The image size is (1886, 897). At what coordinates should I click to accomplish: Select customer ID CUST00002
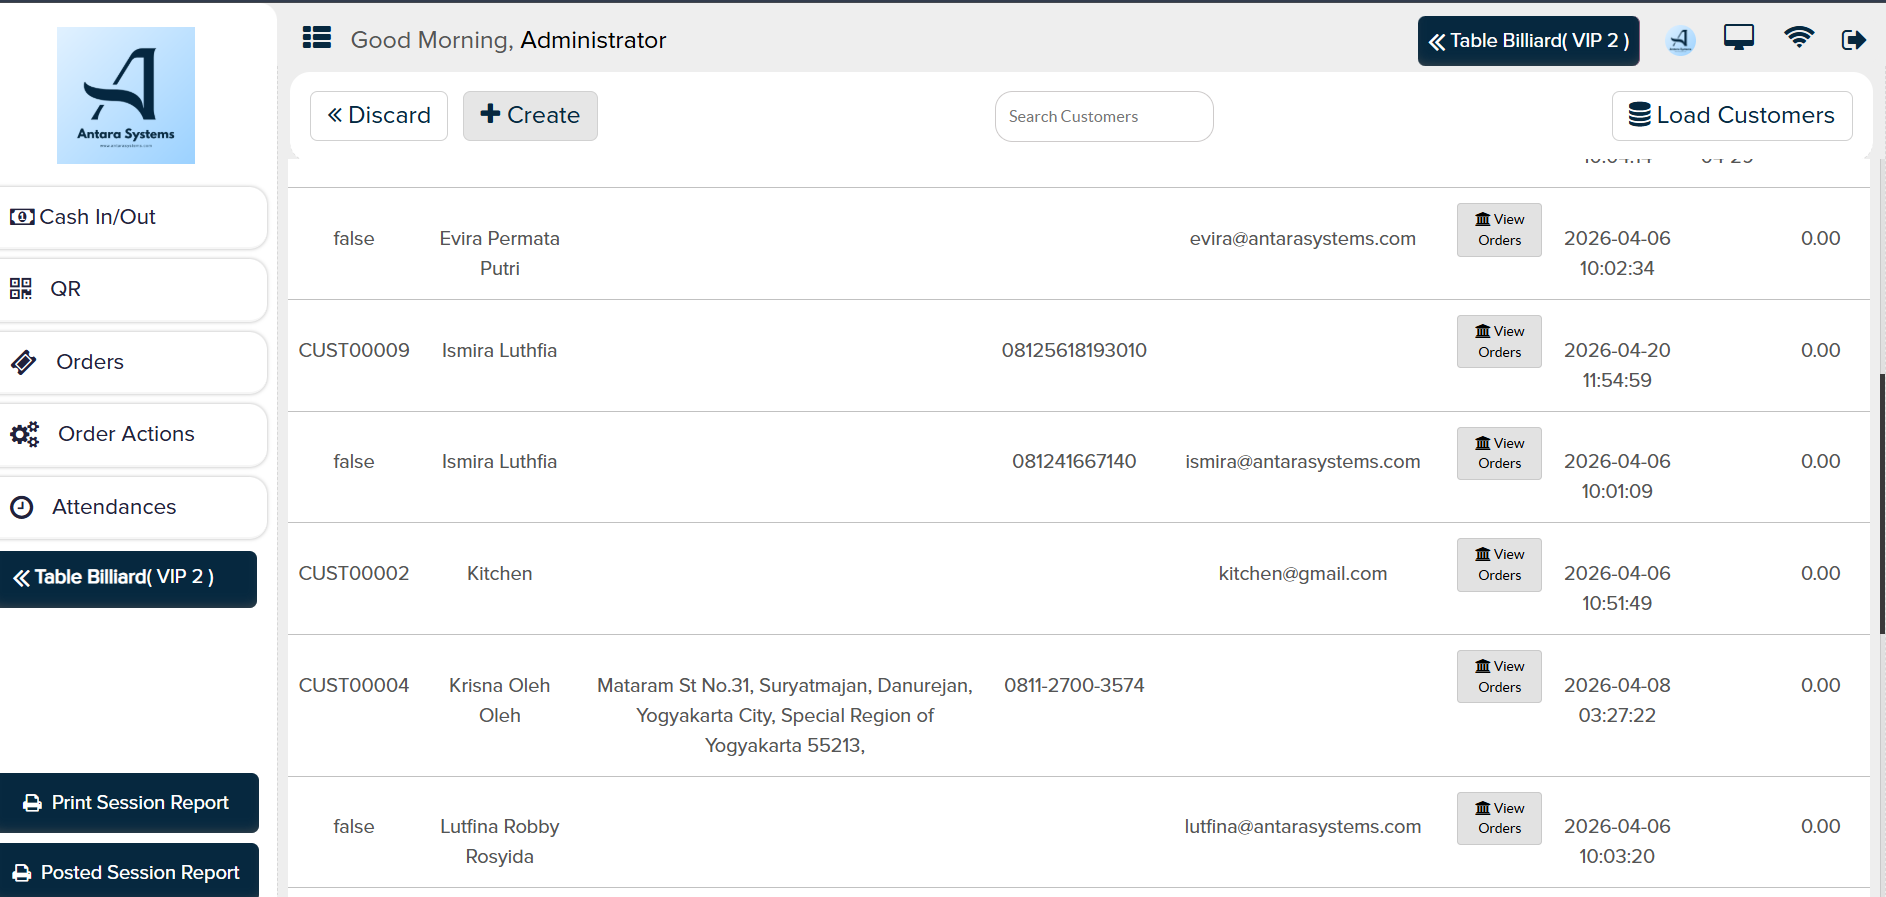(x=354, y=574)
